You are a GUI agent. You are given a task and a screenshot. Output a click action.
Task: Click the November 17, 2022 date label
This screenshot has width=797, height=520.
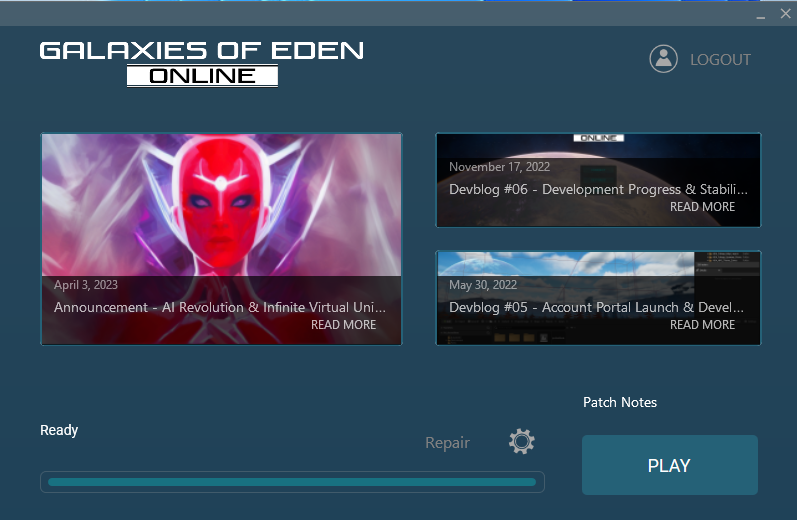coord(499,167)
